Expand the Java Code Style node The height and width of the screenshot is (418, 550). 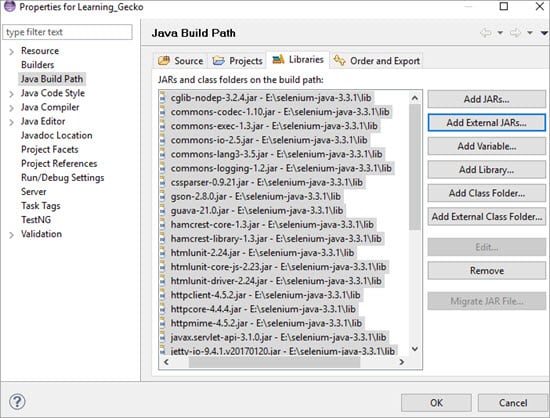click(11, 94)
